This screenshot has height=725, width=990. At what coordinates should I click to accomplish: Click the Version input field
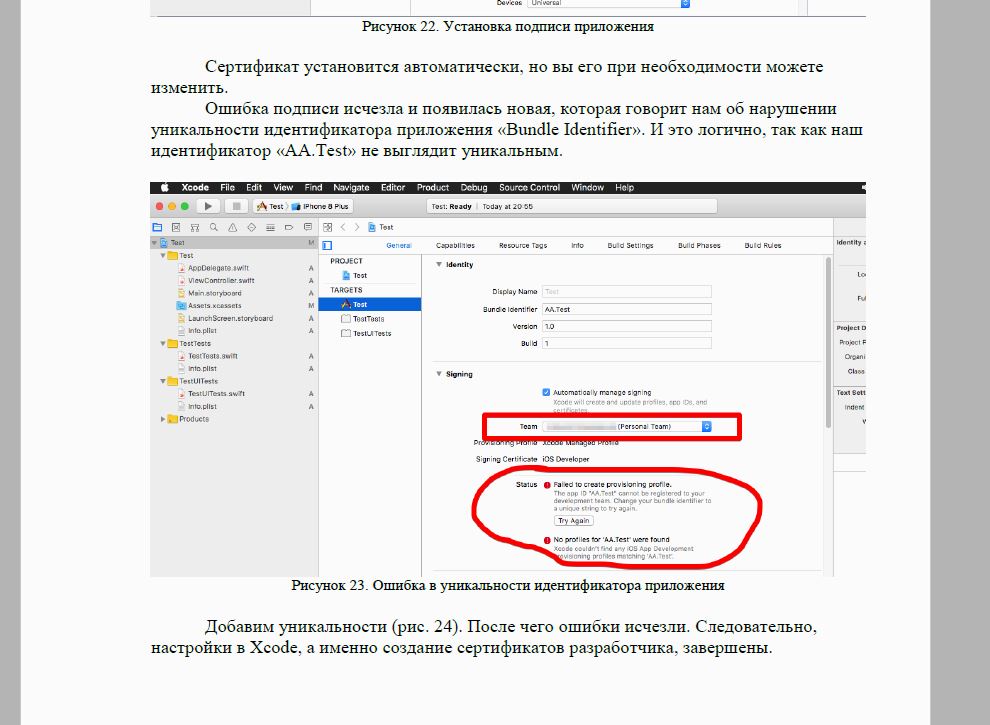tap(627, 327)
